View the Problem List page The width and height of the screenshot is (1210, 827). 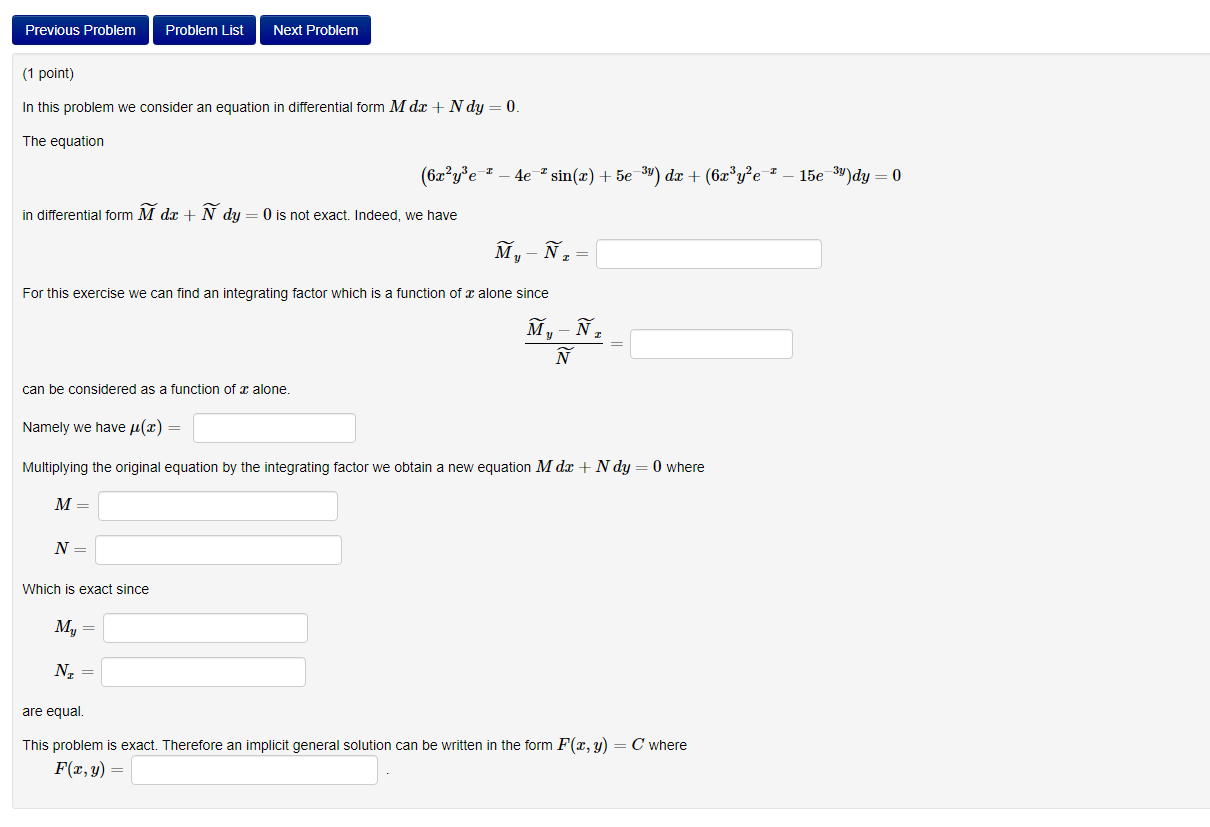pos(204,30)
